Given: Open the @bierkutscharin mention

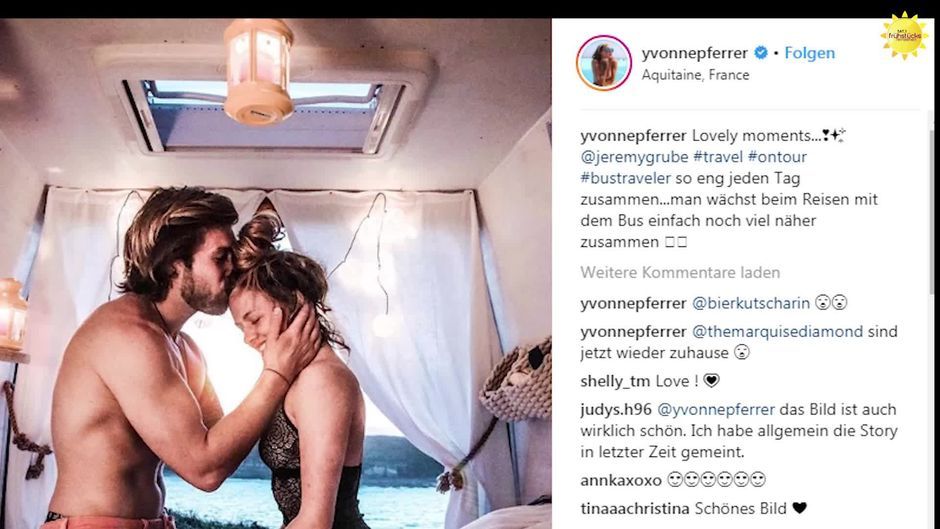Looking at the screenshot, I should coord(751,303).
